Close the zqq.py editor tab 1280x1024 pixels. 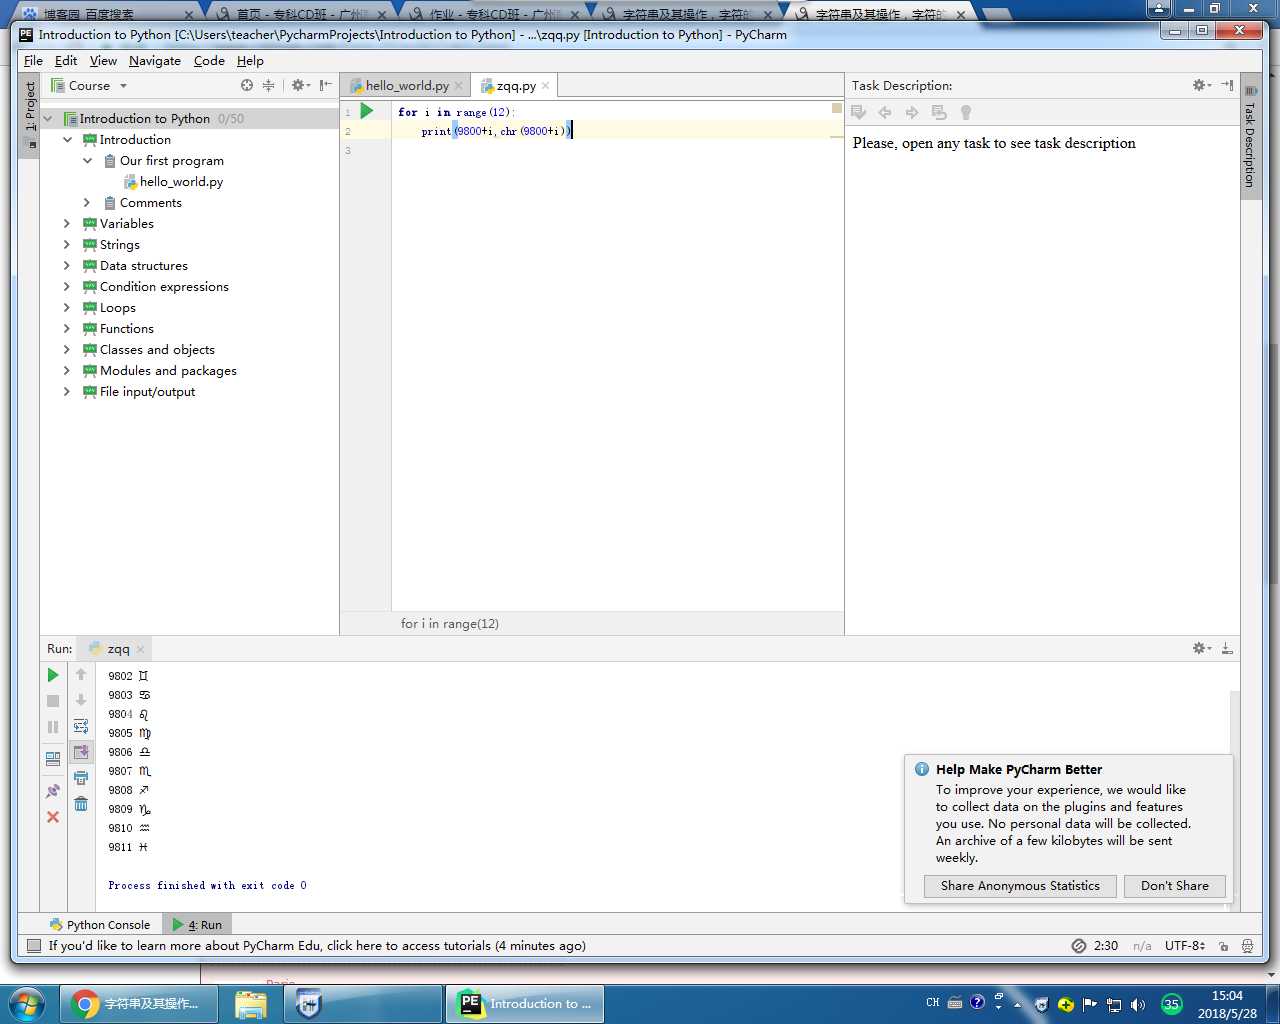pos(545,86)
